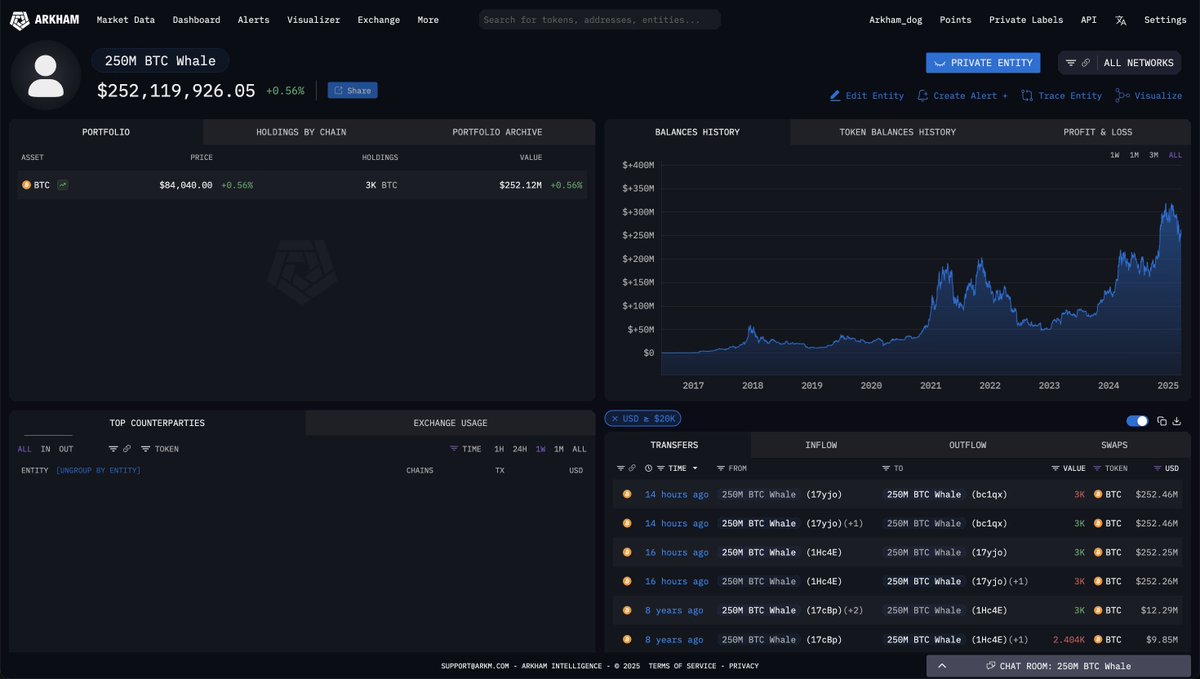
Task: Open the transfers time filter clock icon
Action: [x=648, y=467]
